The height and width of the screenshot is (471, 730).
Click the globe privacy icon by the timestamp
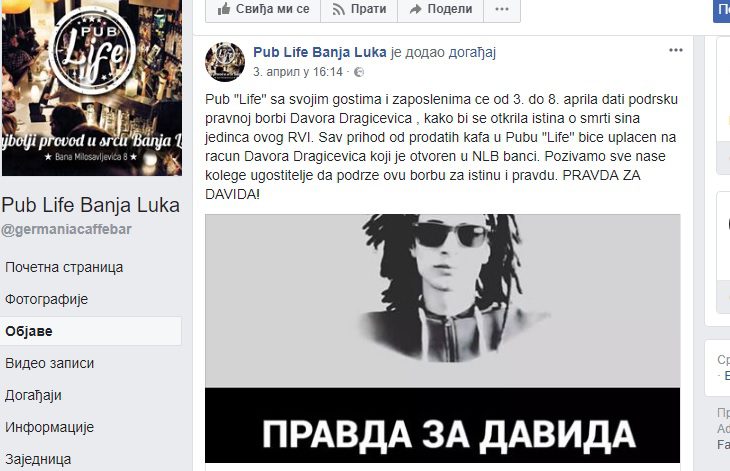[x=358, y=72]
